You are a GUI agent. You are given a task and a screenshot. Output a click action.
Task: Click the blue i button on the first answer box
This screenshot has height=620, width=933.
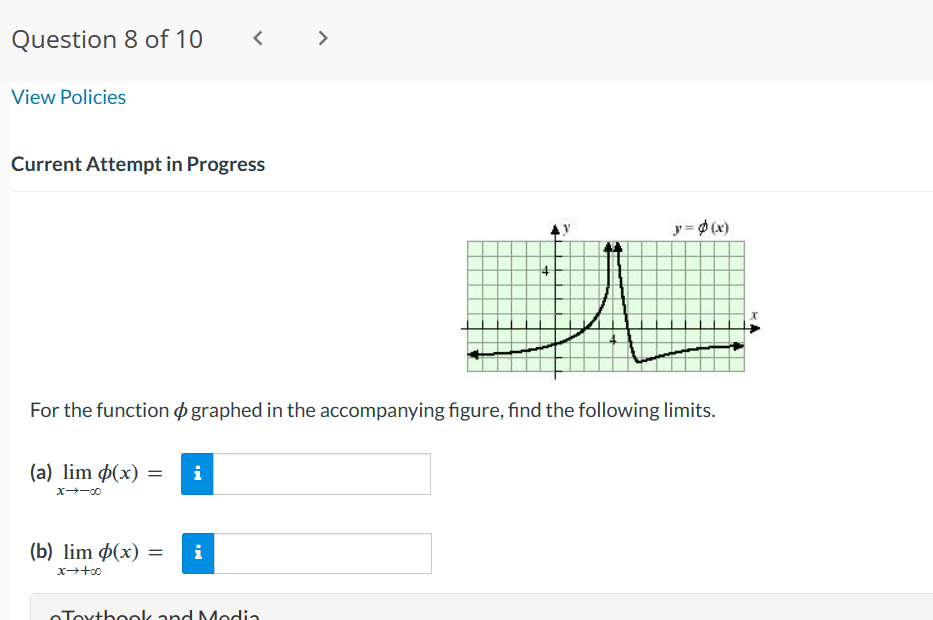pyautogui.click(x=196, y=473)
